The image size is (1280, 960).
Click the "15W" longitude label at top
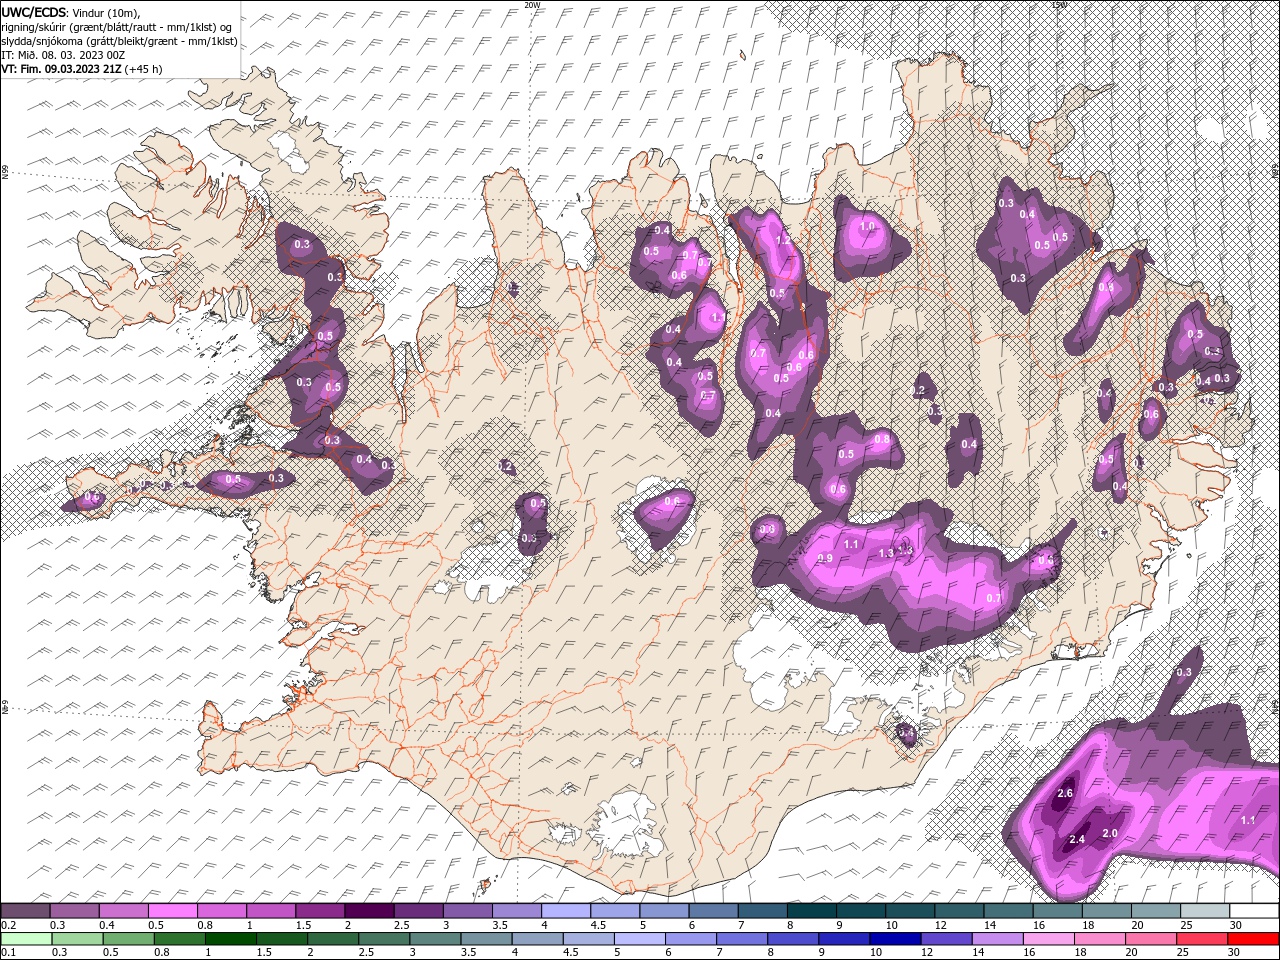click(x=1059, y=5)
